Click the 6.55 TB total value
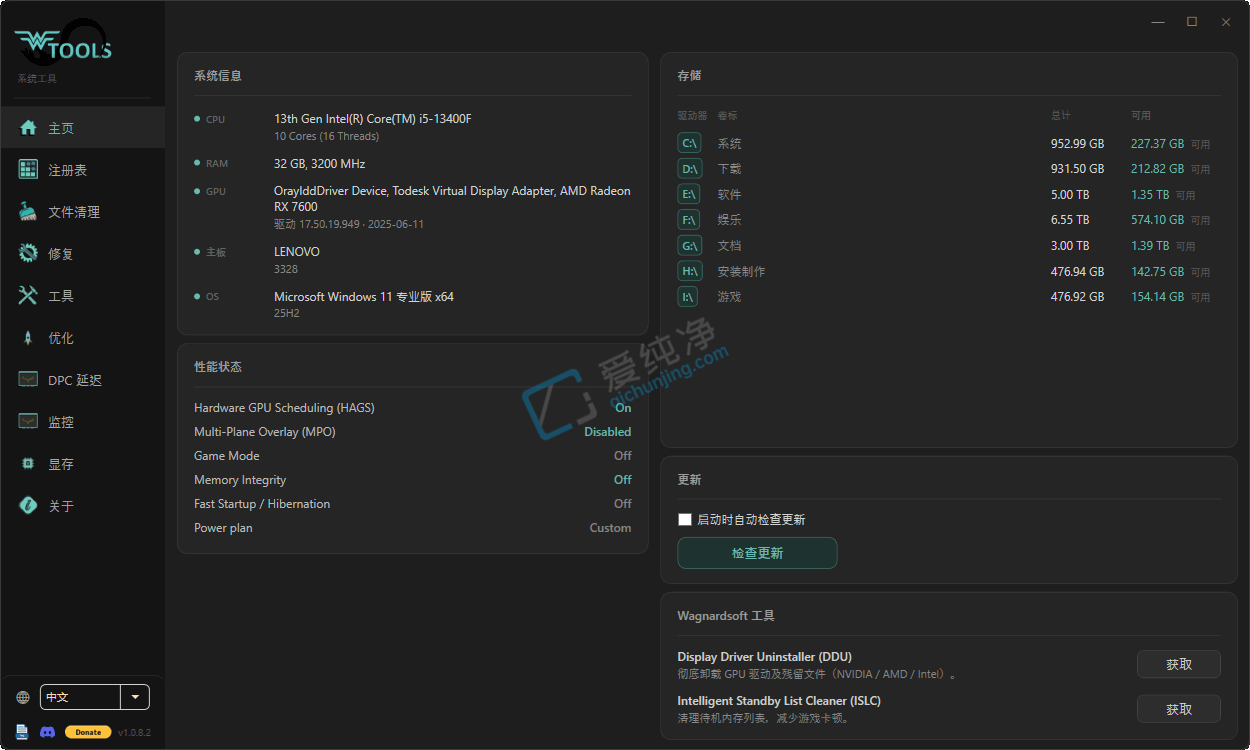 (x=1070, y=220)
